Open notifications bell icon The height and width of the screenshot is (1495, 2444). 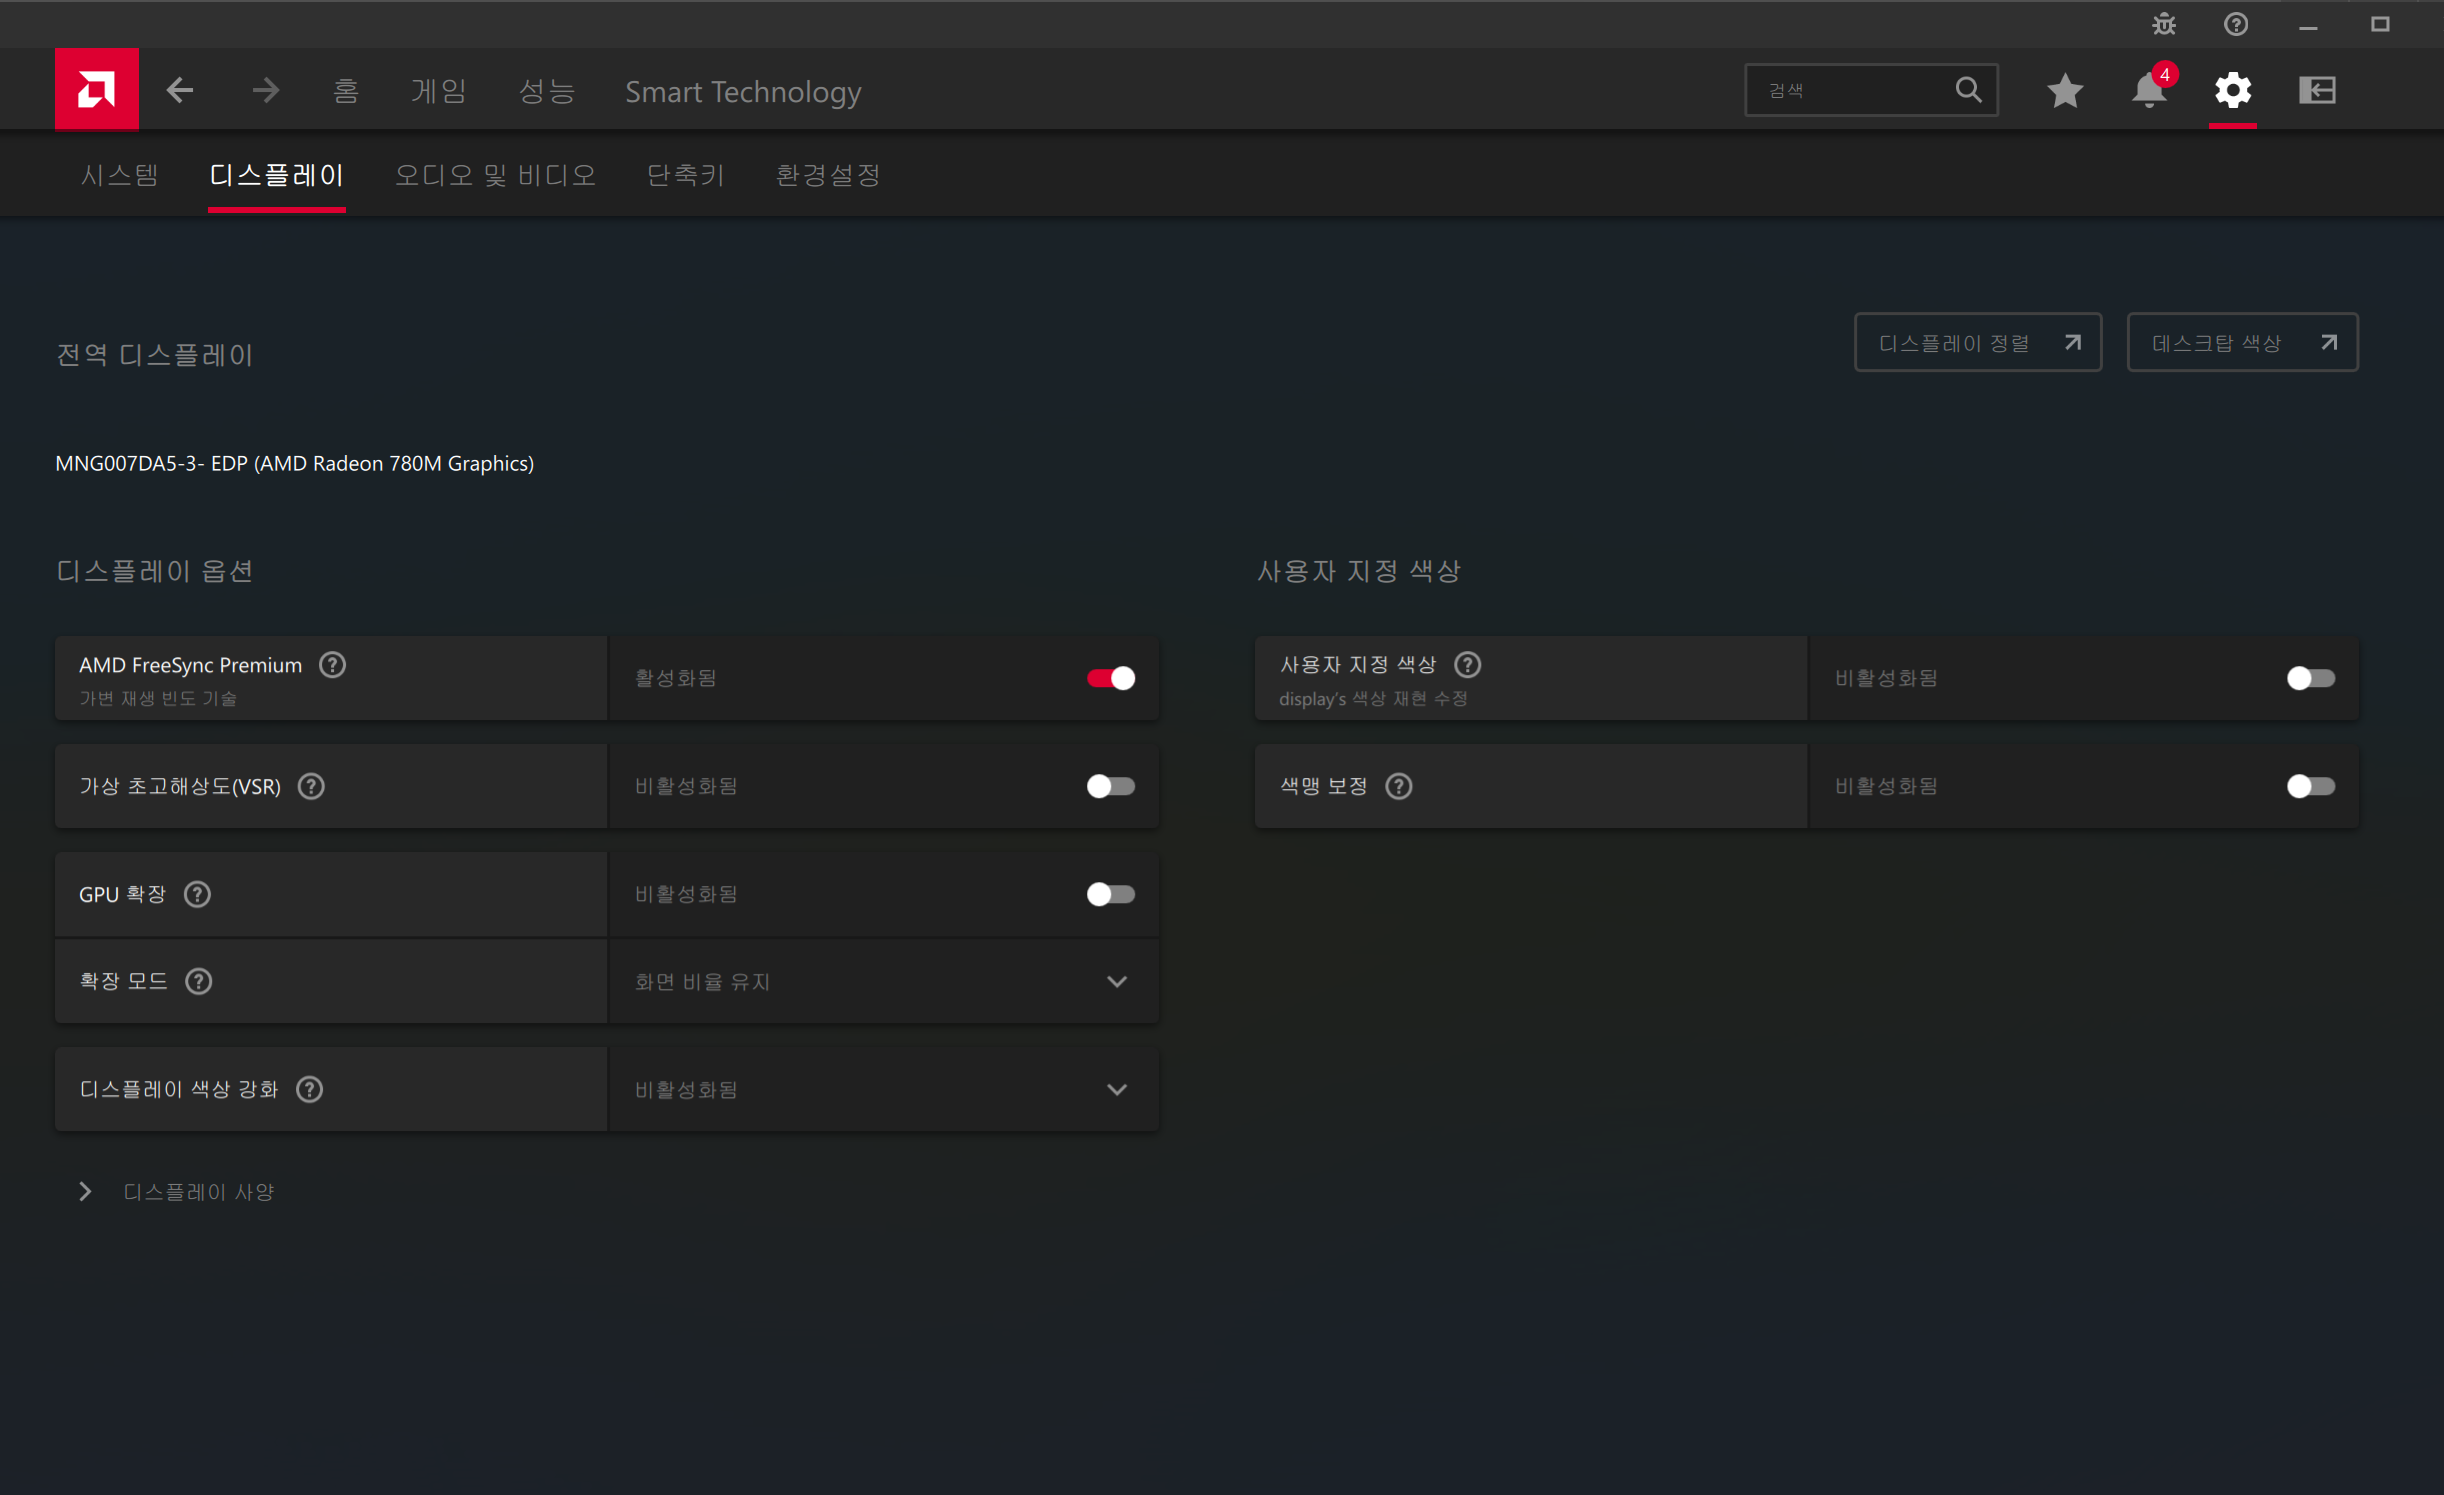point(2149,91)
